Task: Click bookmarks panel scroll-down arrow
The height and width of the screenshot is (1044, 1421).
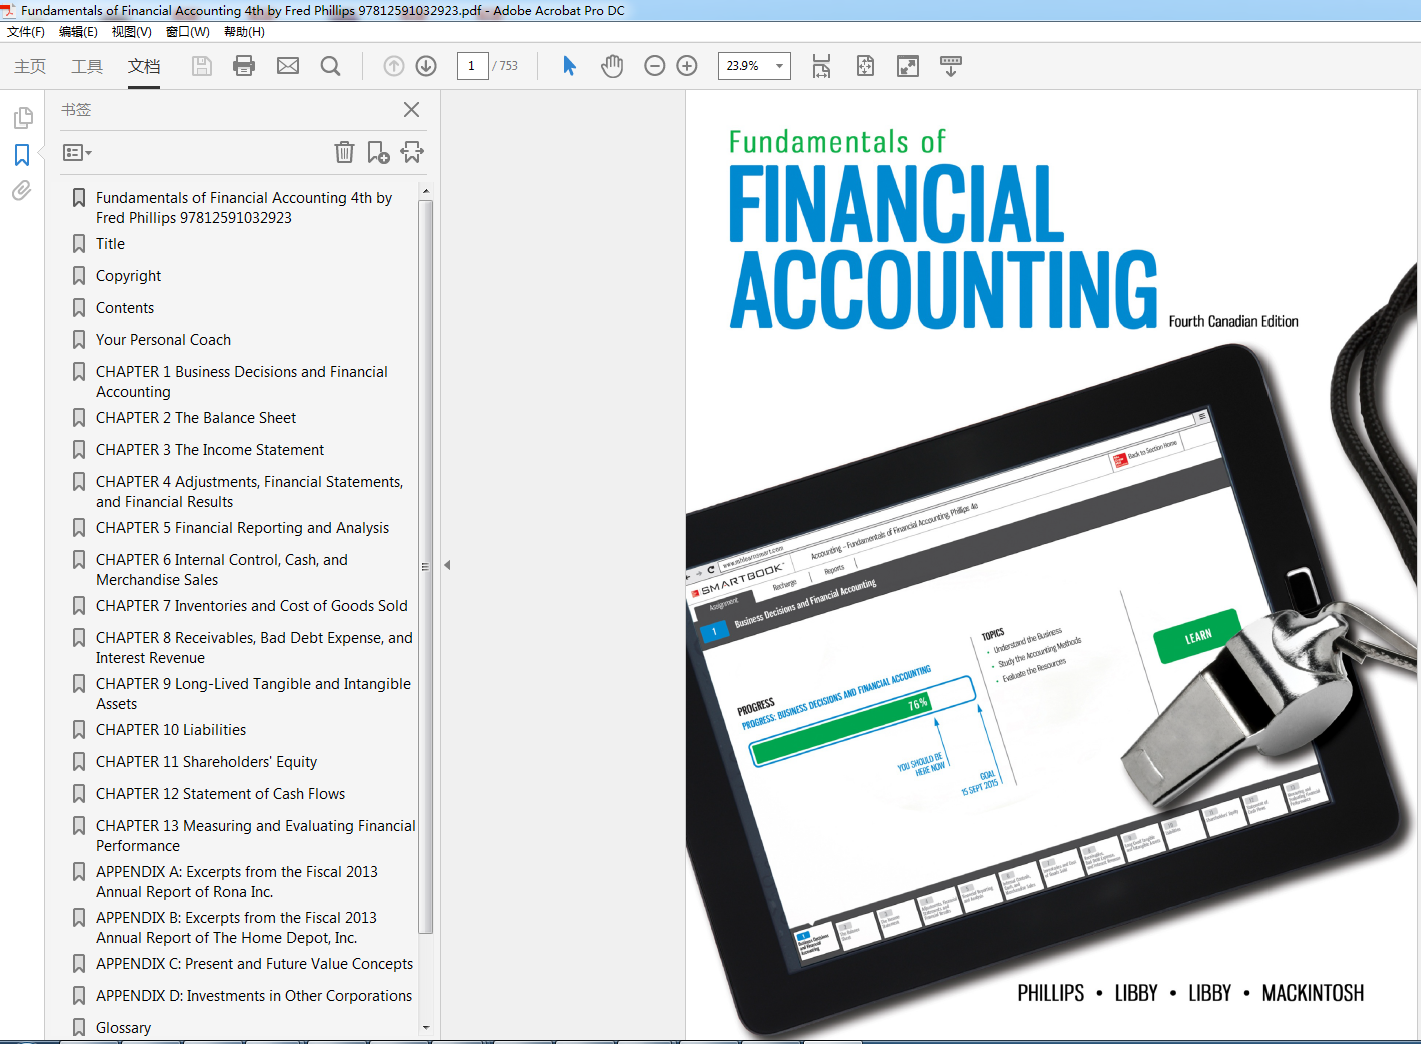Action: [x=426, y=1027]
